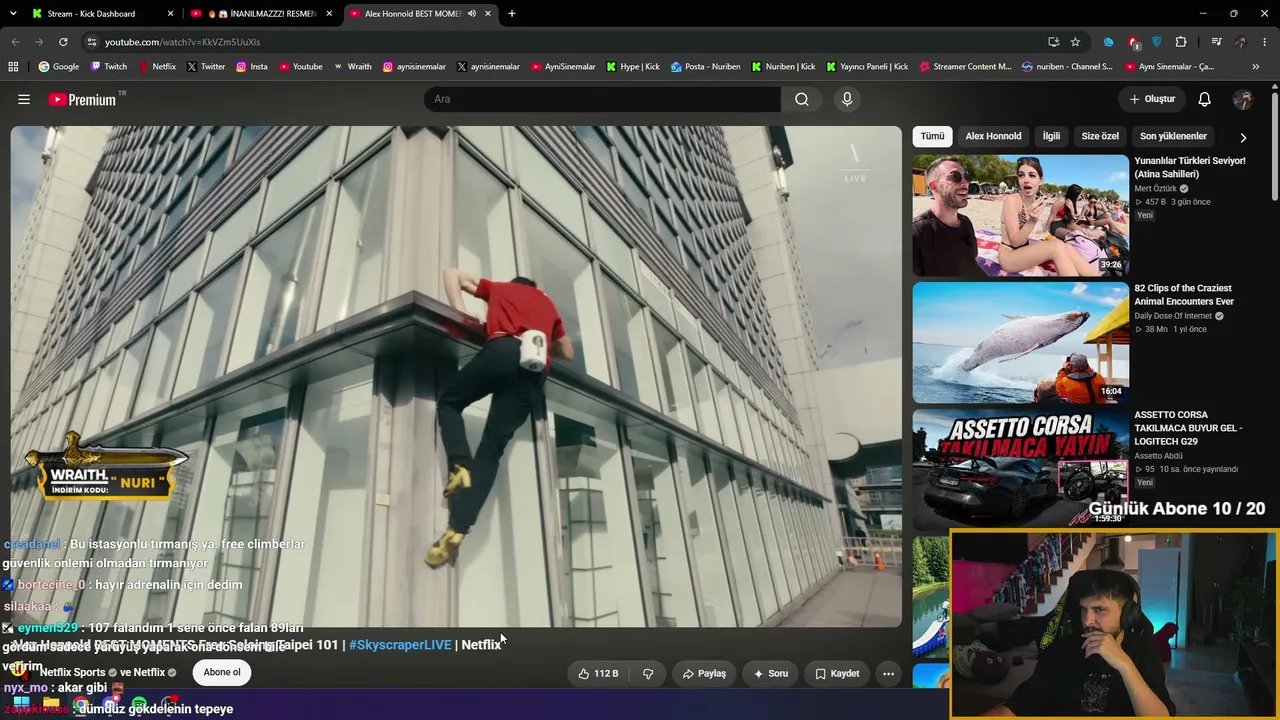1280x720 pixels.
Task: Click the Kaydet save button
Action: tap(837, 673)
